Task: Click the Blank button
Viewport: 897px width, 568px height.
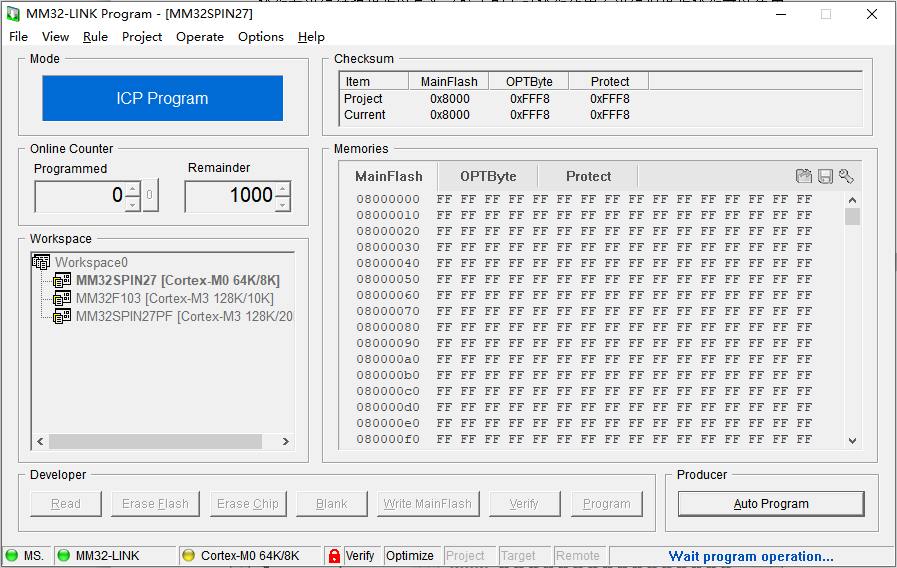Action: pyautogui.click(x=332, y=503)
